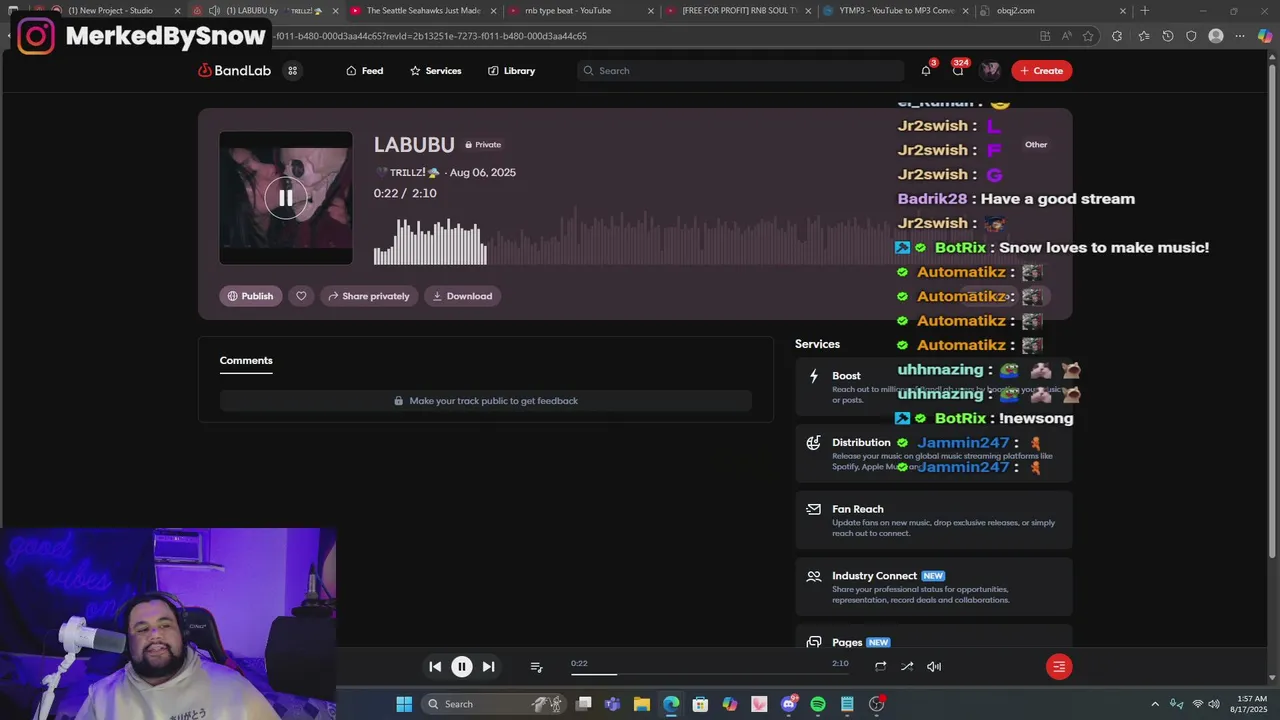1280x720 pixels.
Task: Open the Library page
Action: [x=511, y=71]
